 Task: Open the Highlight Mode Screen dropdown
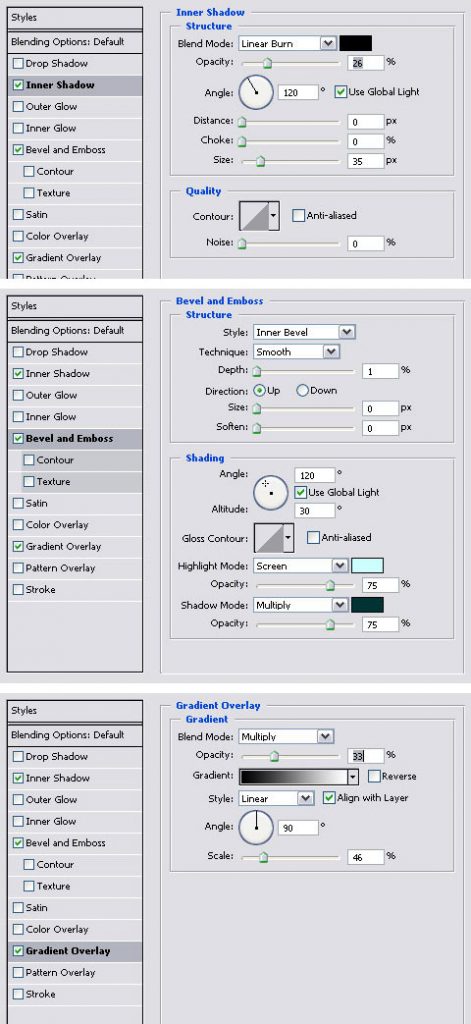300,566
